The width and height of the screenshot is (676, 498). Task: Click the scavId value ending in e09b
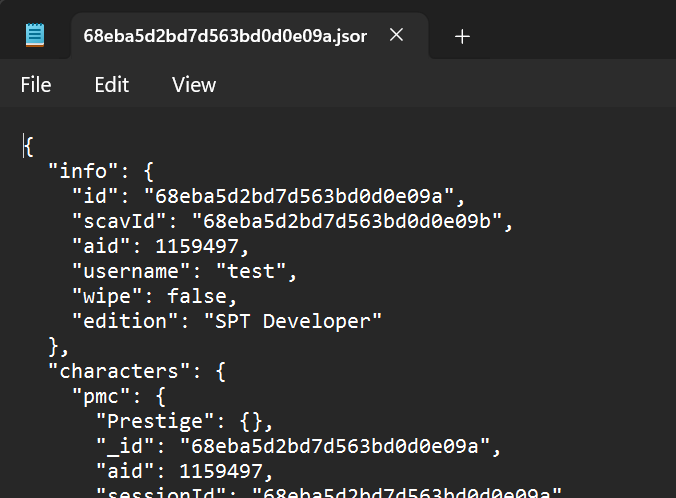coord(351,221)
